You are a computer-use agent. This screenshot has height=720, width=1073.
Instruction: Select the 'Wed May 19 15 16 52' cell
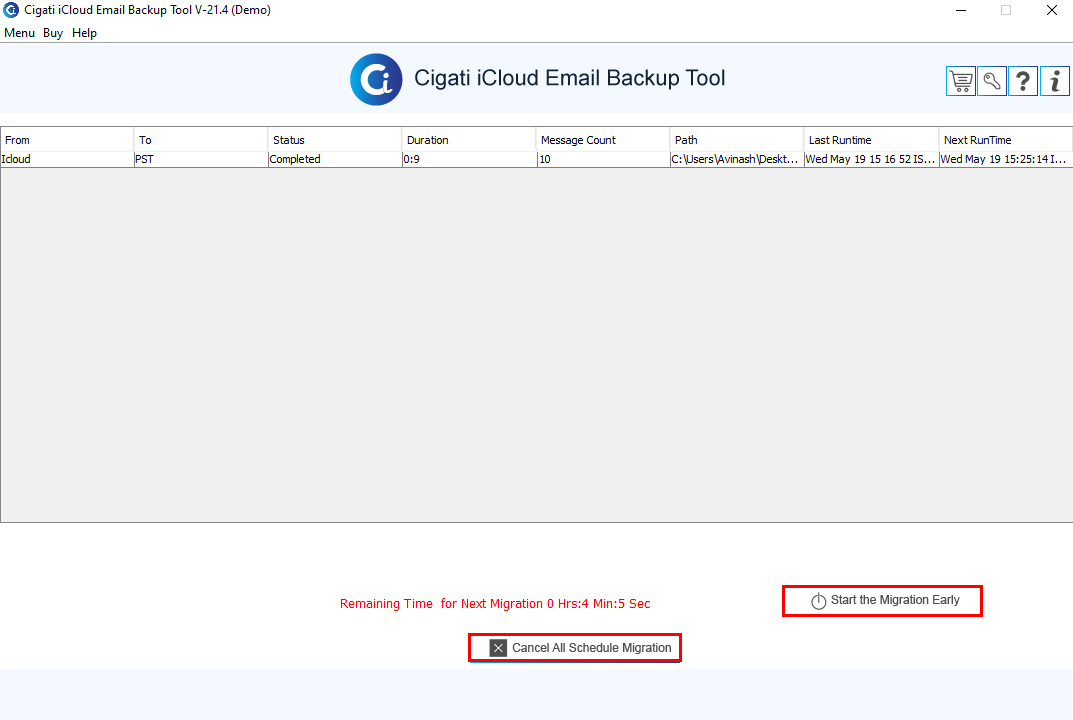point(871,159)
